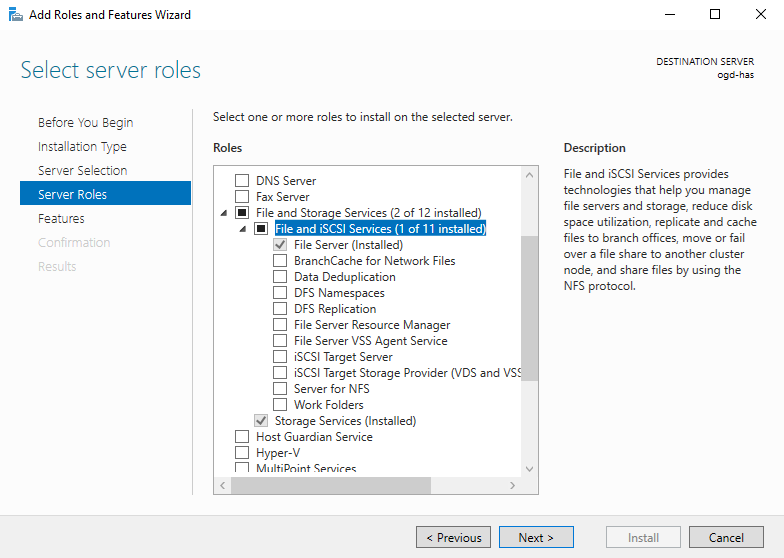Select the DFS Namespaces checkbox

point(280,293)
